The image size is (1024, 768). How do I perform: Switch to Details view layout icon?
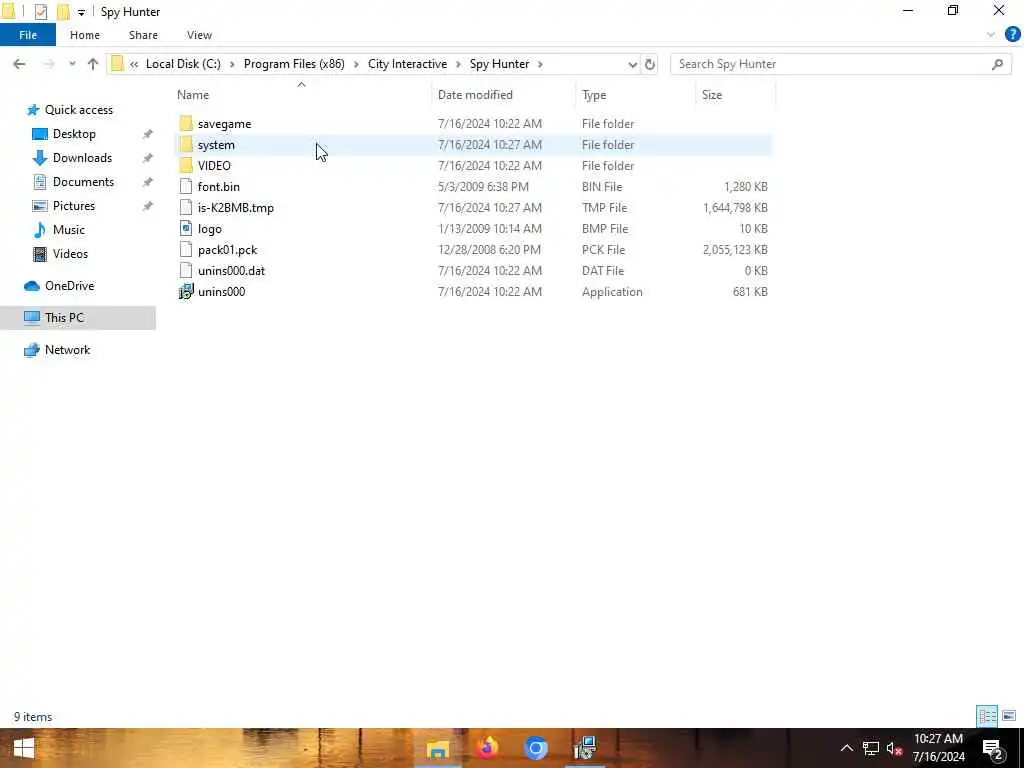click(x=986, y=716)
